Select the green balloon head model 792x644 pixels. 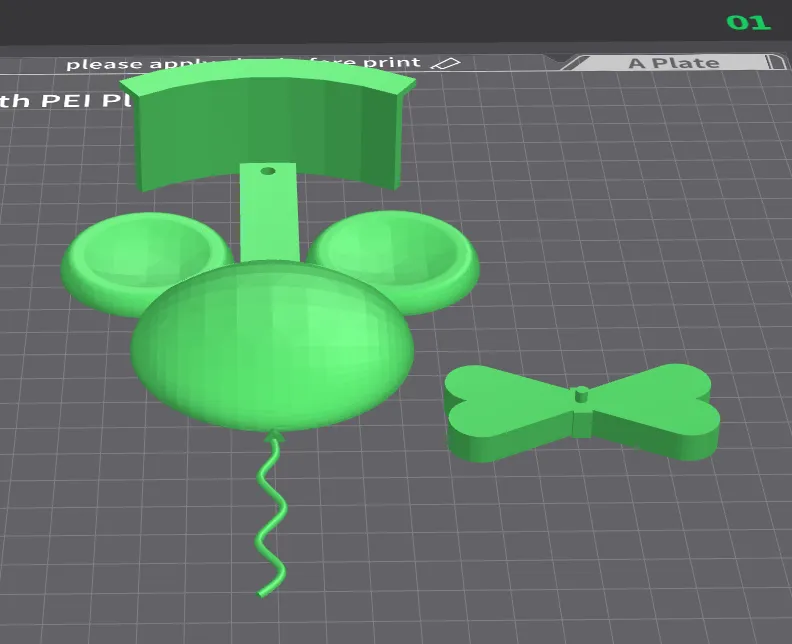[273, 346]
